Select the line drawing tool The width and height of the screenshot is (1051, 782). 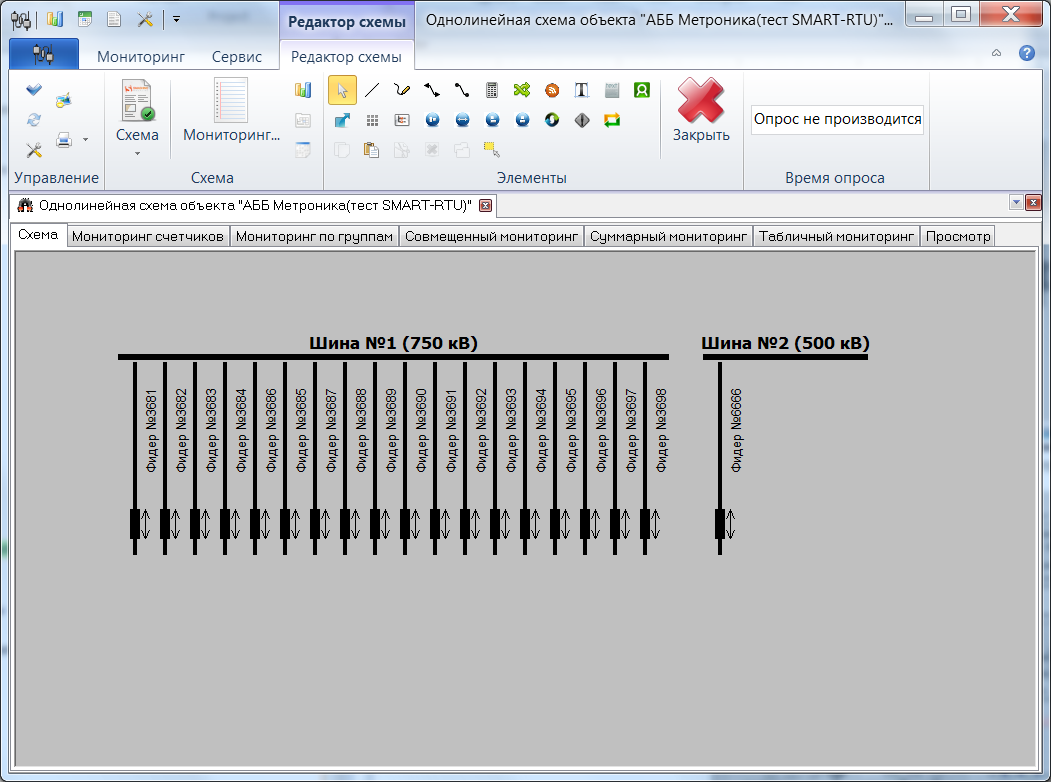tap(371, 90)
